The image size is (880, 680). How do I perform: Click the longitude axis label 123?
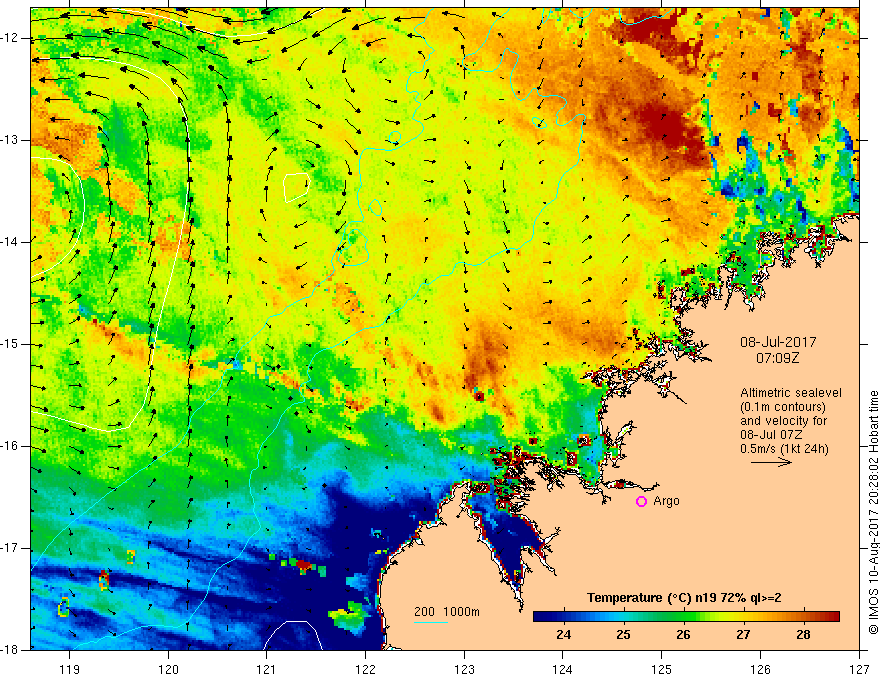coord(464,669)
